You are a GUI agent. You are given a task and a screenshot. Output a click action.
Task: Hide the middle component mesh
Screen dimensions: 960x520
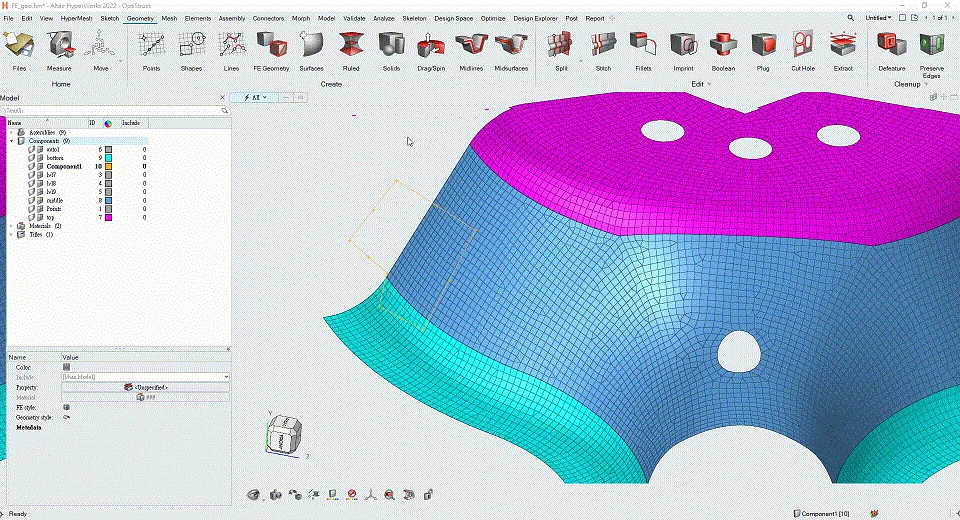33,200
